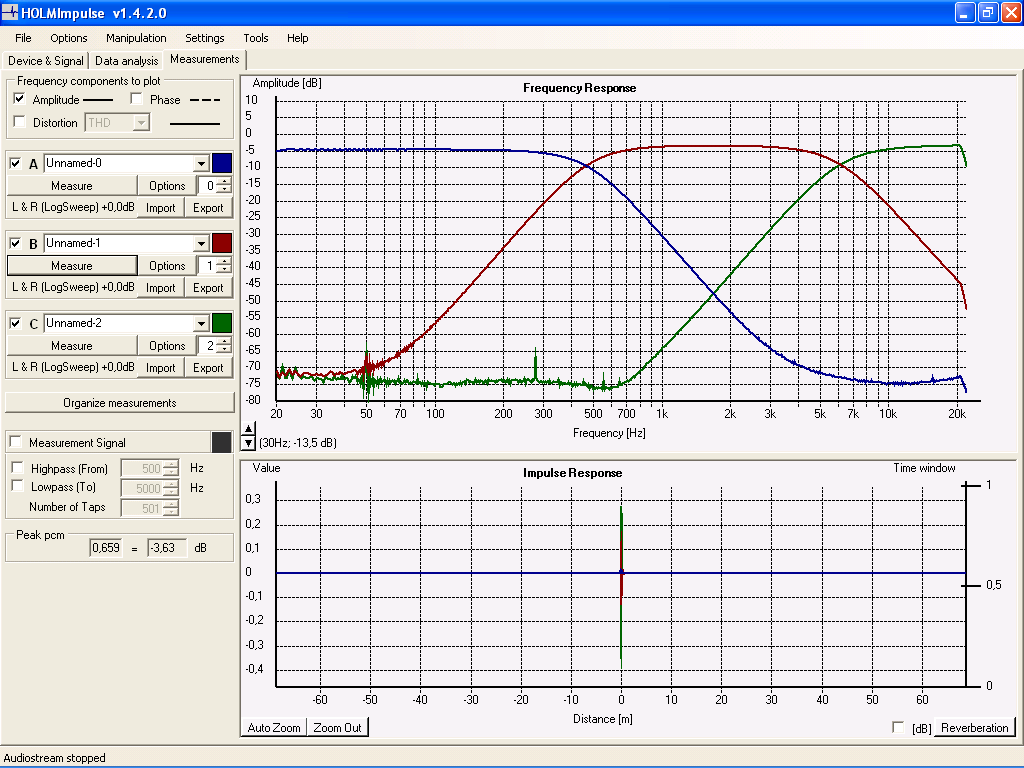Click the Auto Zoom button
This screenshot has height=768, width=1024.
click(274, 728)
